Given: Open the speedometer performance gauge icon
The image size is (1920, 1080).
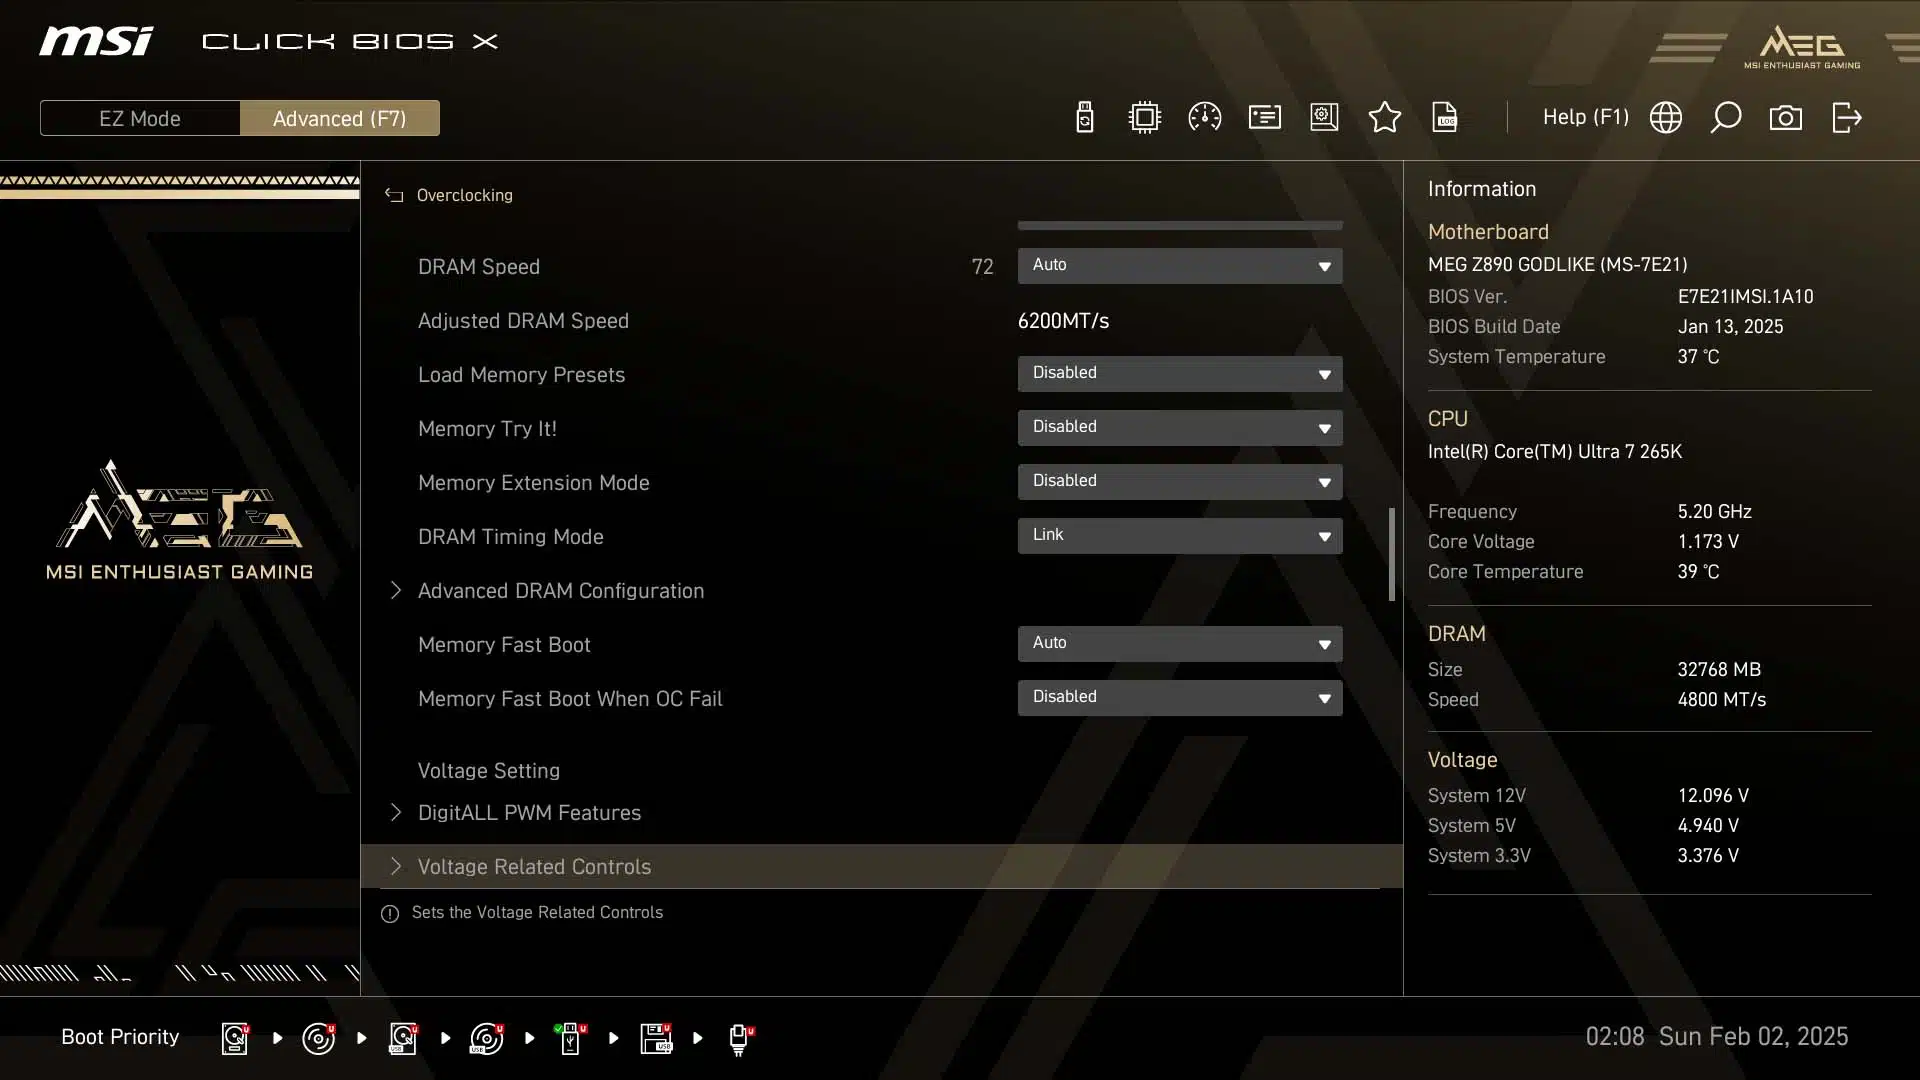Looking at the screenshot, I should click(1204, 118).
